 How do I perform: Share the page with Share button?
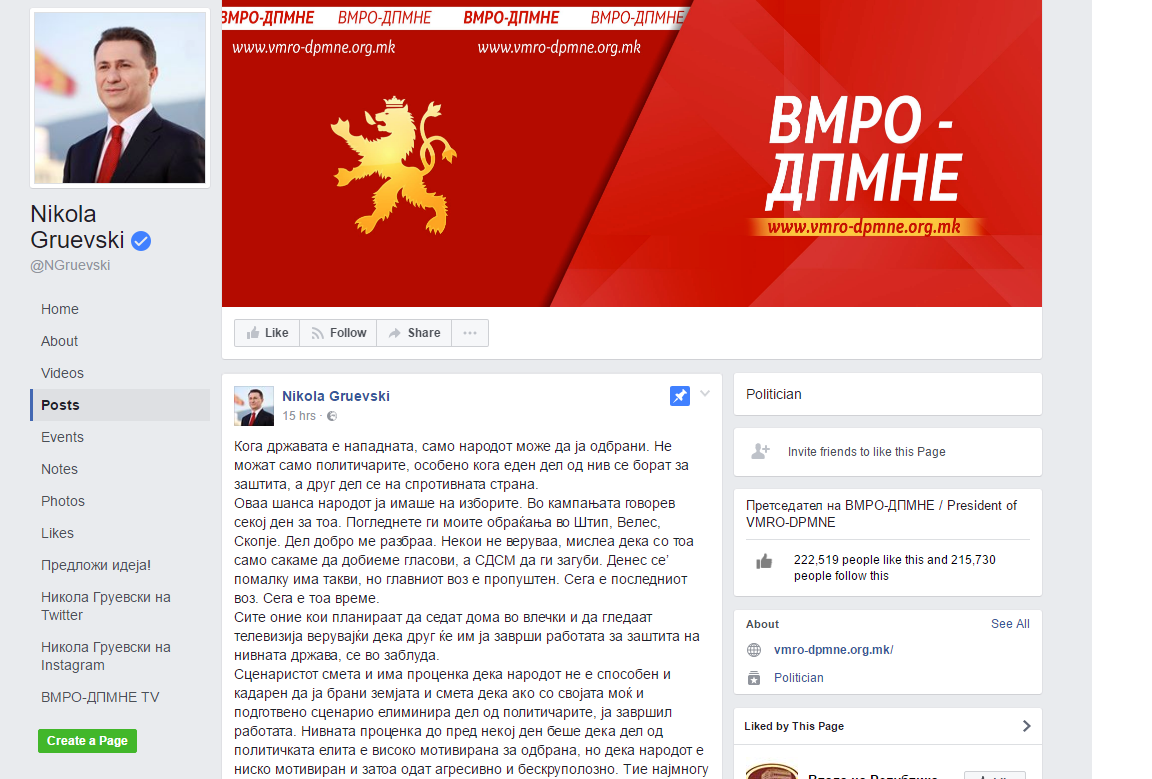pyautogui.click(x=414, y=333)
